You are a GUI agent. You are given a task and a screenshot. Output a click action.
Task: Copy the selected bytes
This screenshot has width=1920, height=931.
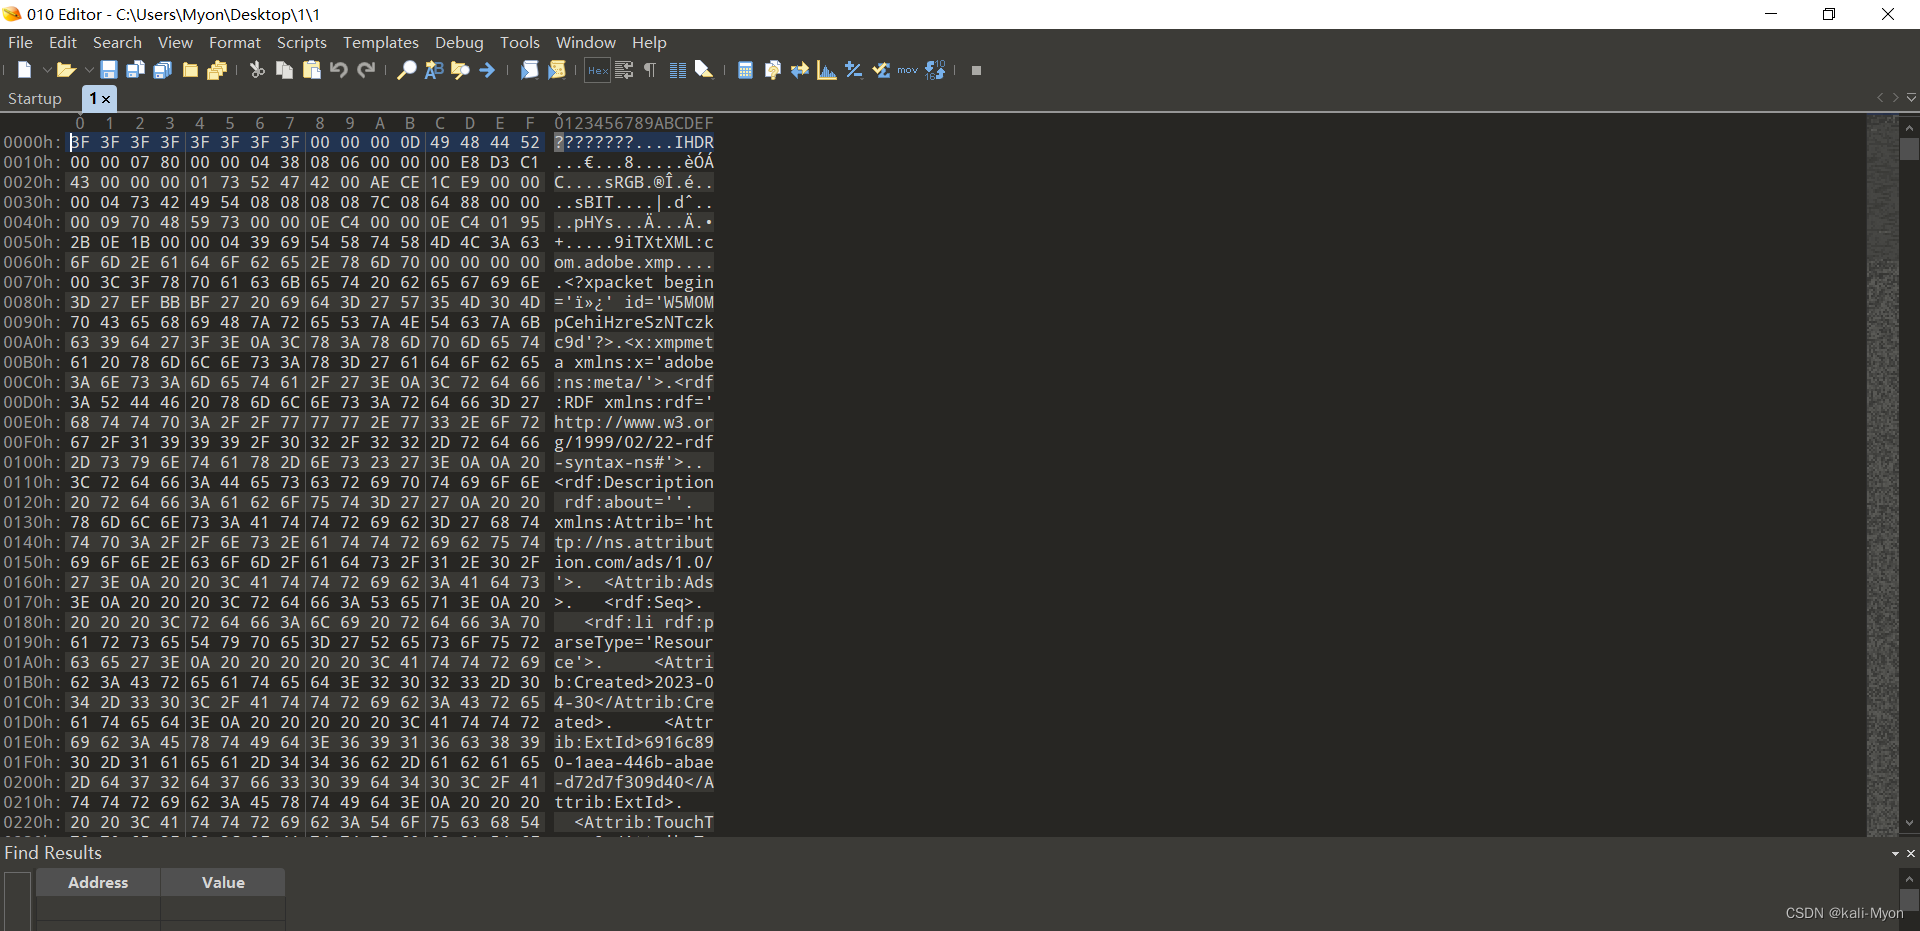point(284,70)
